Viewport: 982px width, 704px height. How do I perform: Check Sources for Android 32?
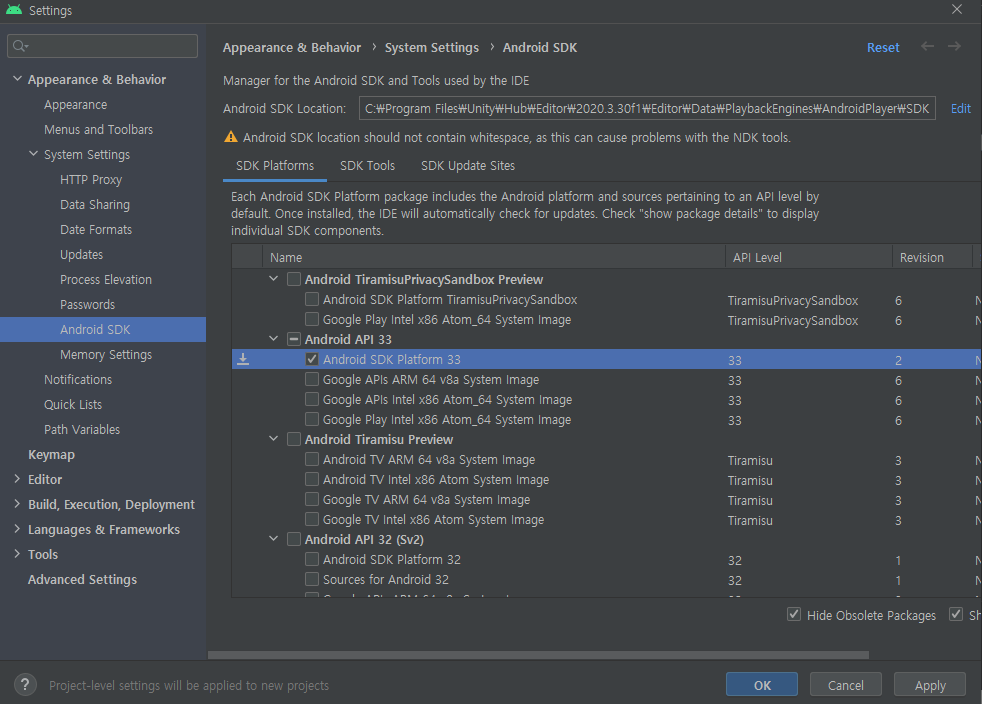[312, 579]
